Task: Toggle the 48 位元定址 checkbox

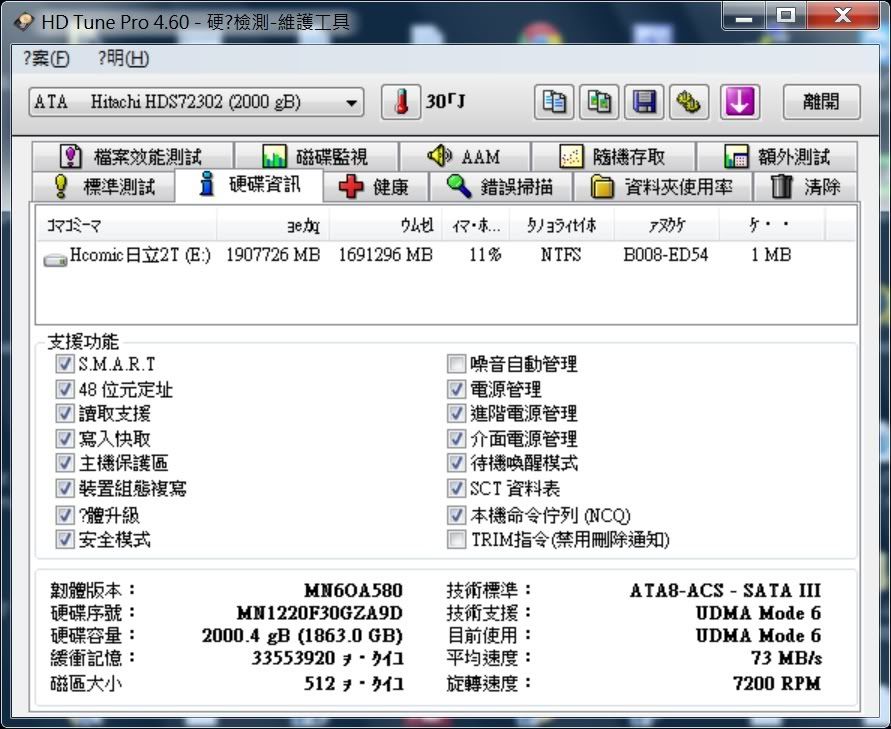Action: point(64,389)
